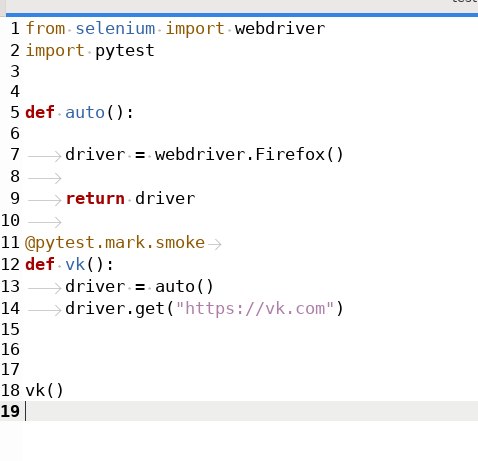Viewport: 478px width, 461px height.
Task: Click 'pytest' on line 2
Action: pos(125,51)
